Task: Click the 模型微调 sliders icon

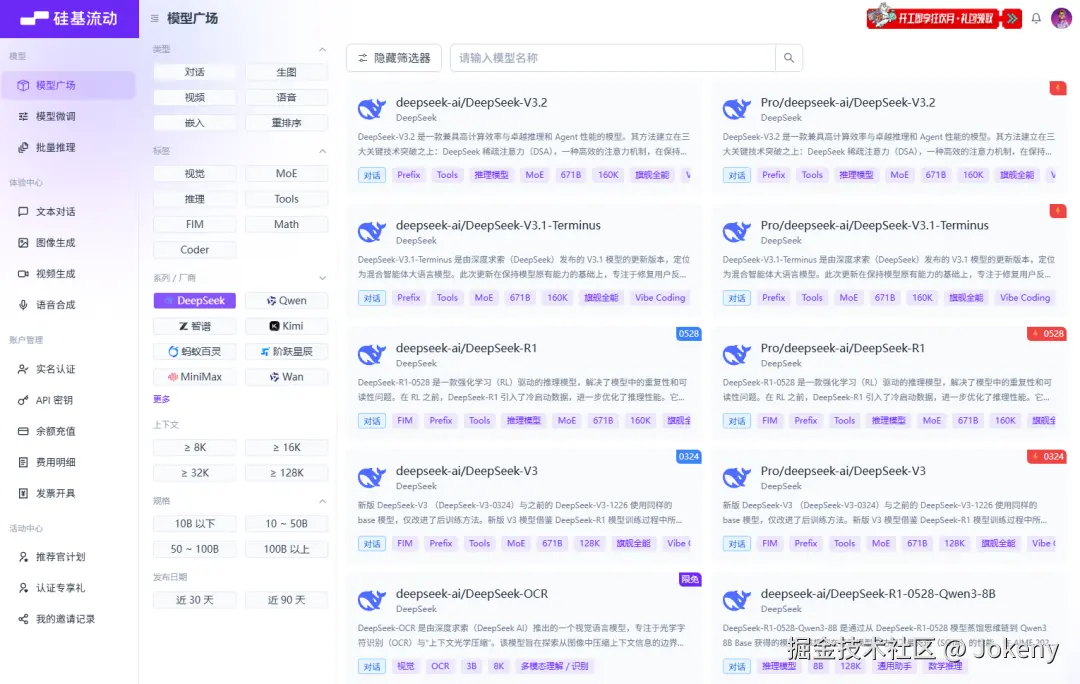Action: [x=23, y=116]
